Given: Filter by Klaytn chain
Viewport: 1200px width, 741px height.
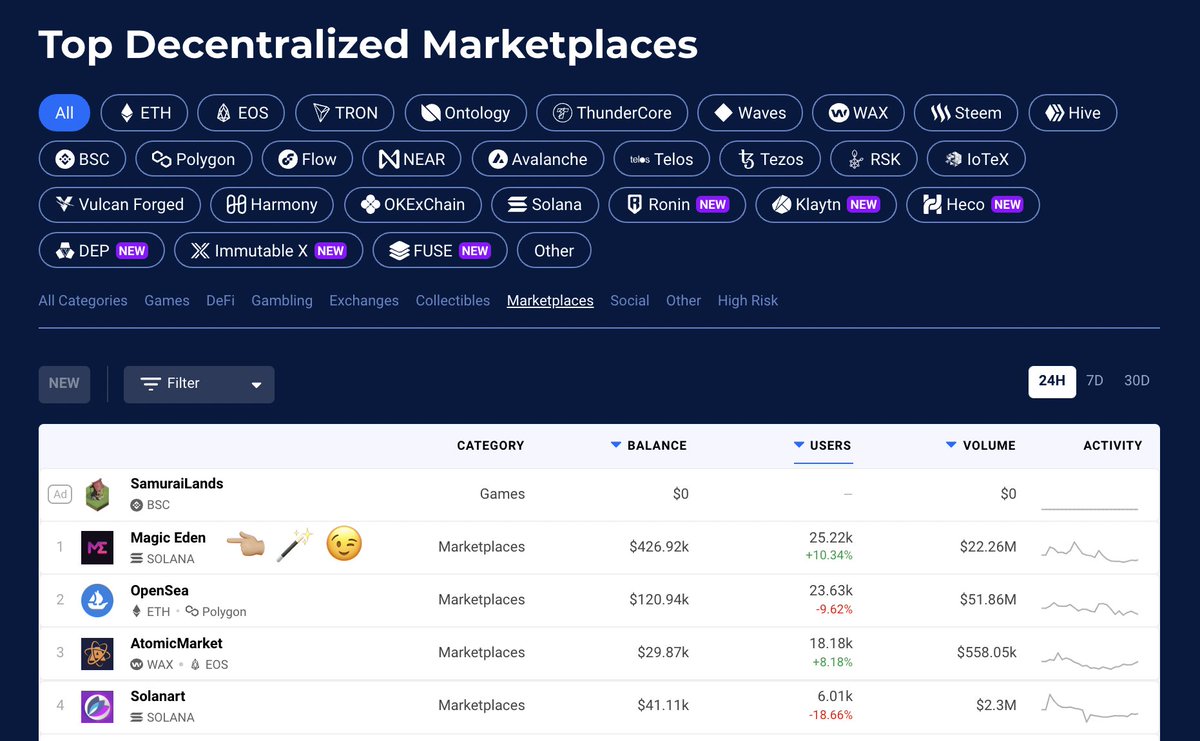Looking at the screenshot, I should (x=826, y=205).
